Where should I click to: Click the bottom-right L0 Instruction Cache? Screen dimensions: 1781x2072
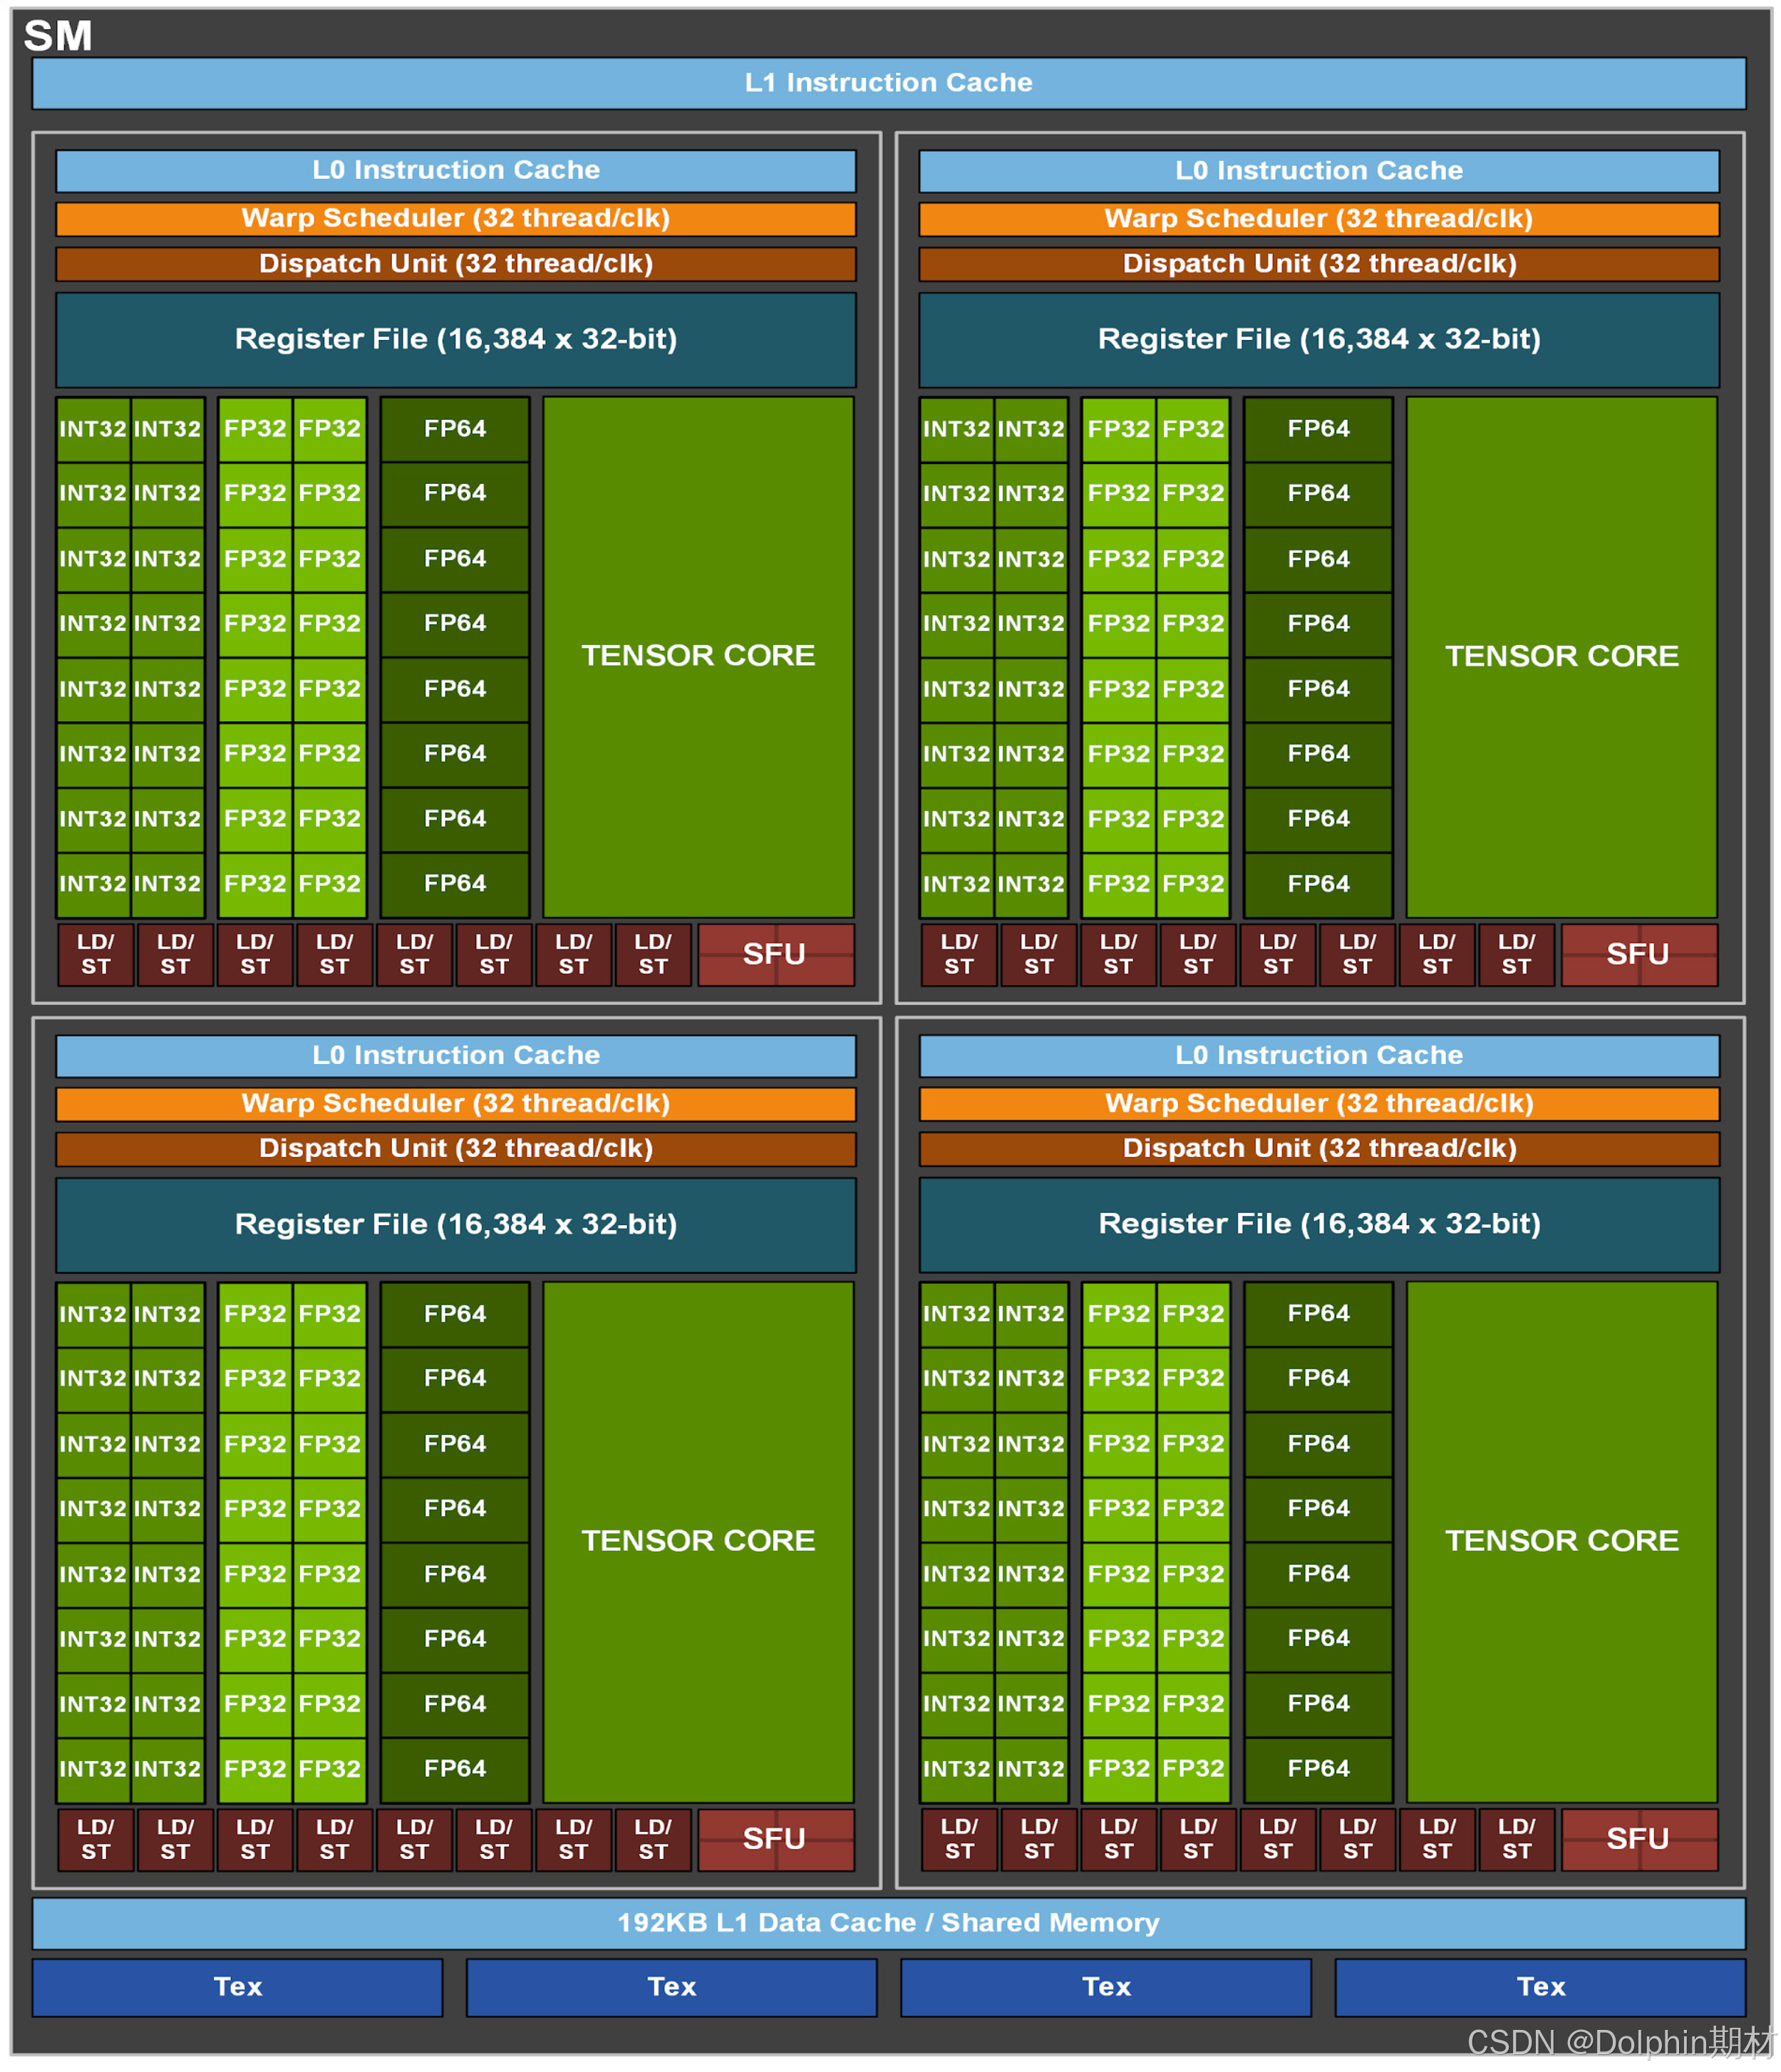click(x=1318, y=1056)
